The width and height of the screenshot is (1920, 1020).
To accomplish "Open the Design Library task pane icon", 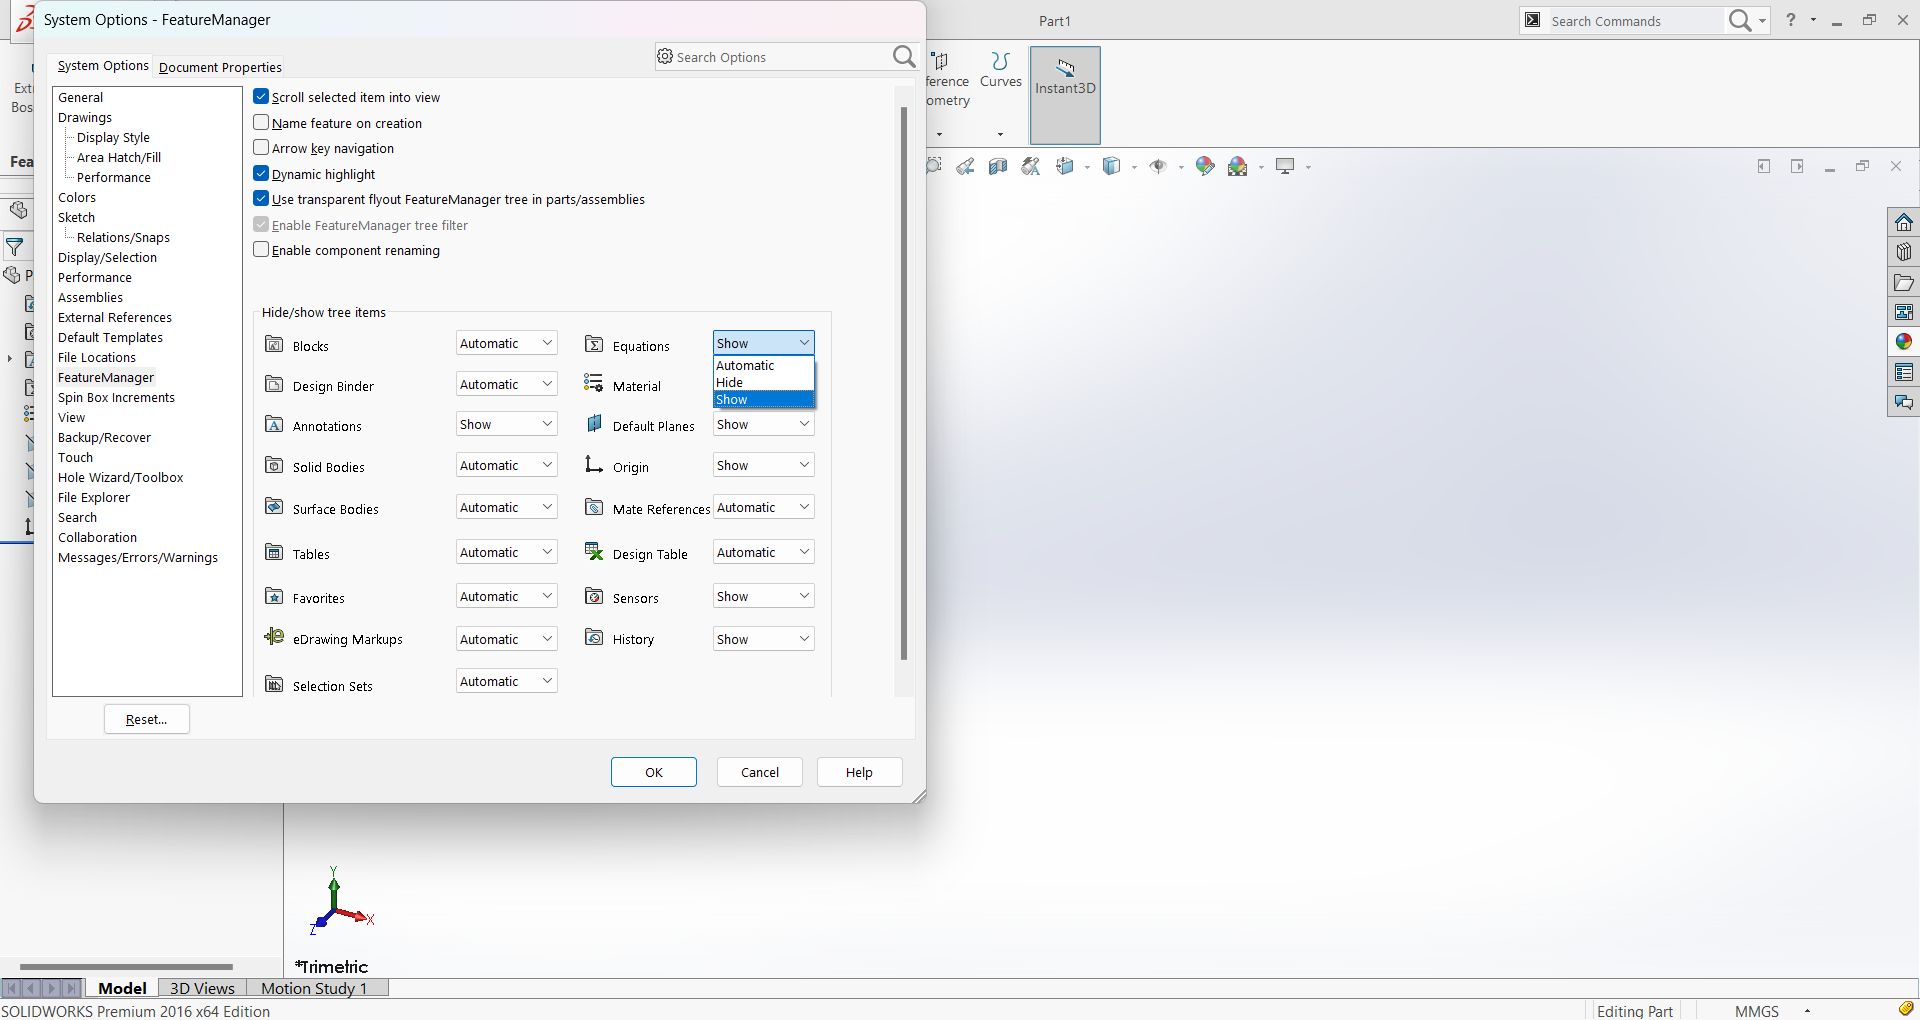I will click(x=1904, y=252).
